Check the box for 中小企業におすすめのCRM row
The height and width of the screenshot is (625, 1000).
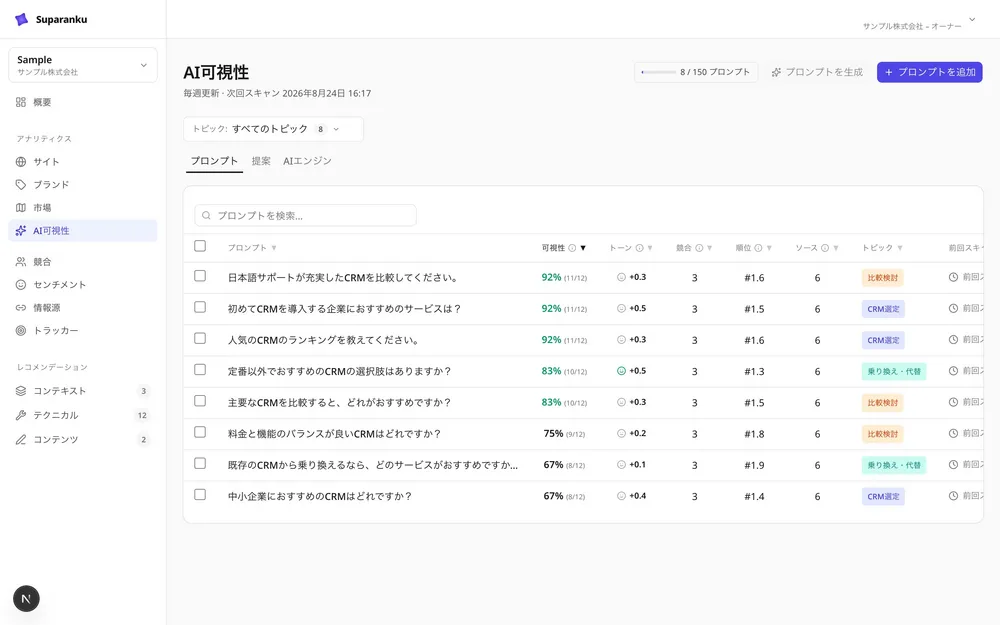(x=200, y=495)
